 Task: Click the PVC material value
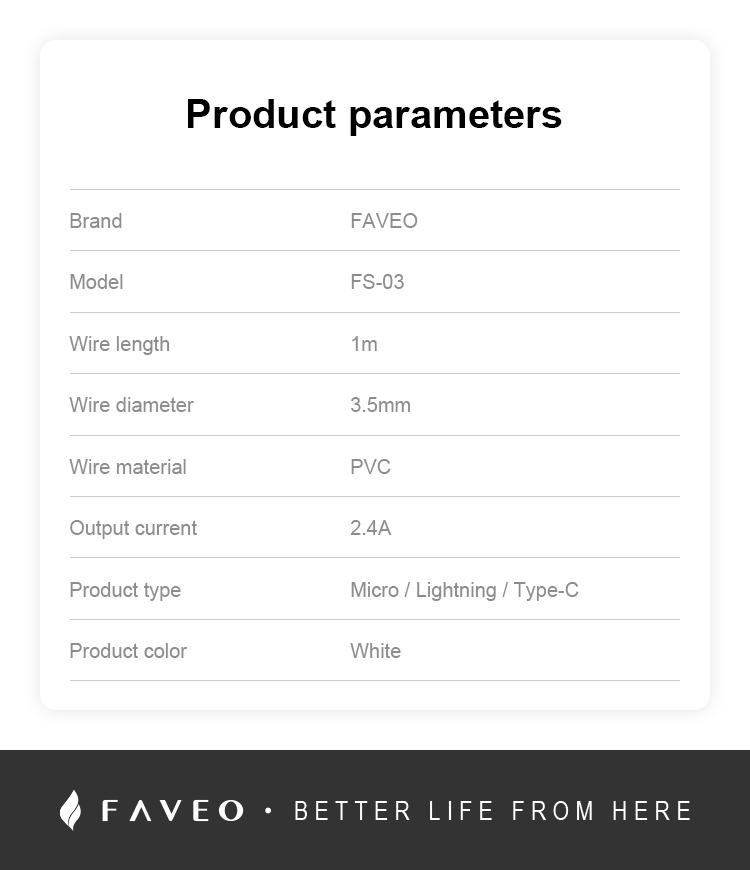[x=371, y=467]
